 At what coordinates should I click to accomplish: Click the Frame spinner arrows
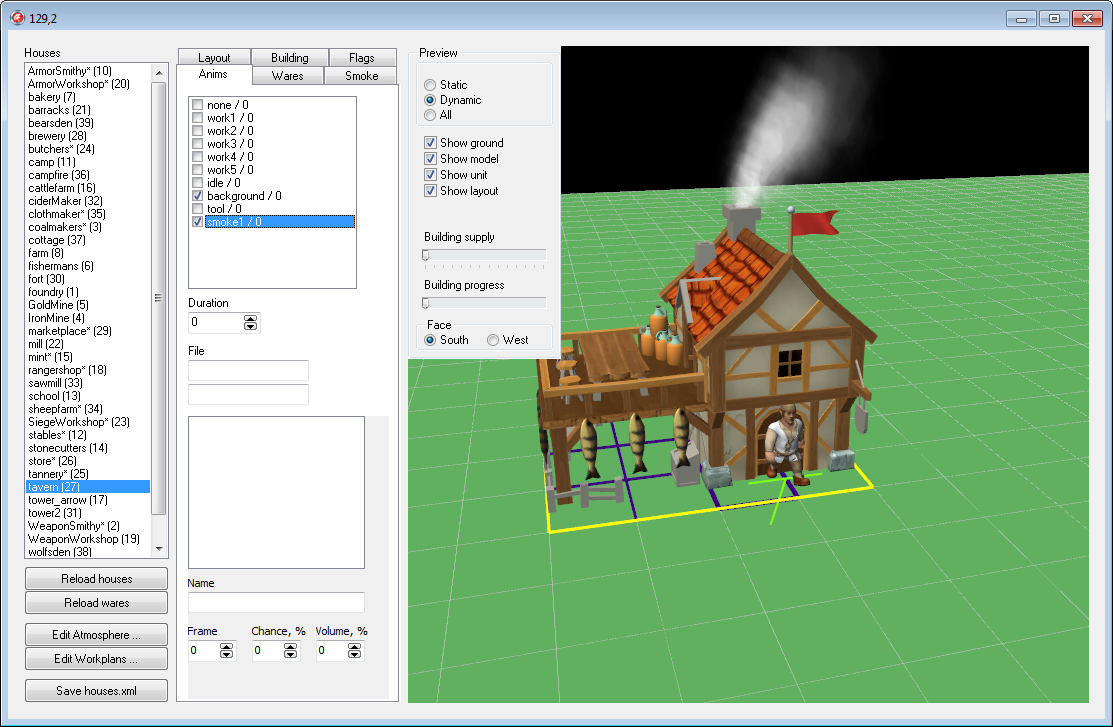click(226, 650)
